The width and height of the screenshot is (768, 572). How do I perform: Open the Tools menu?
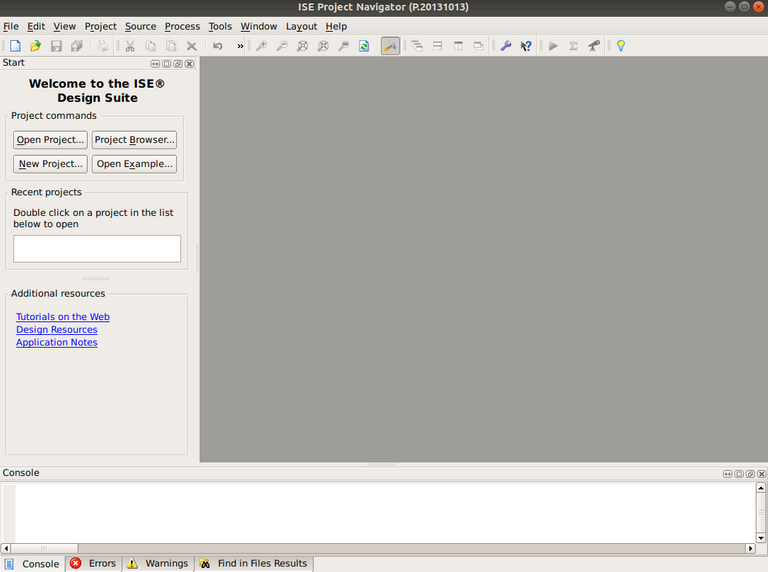click(x=220, y=26)
